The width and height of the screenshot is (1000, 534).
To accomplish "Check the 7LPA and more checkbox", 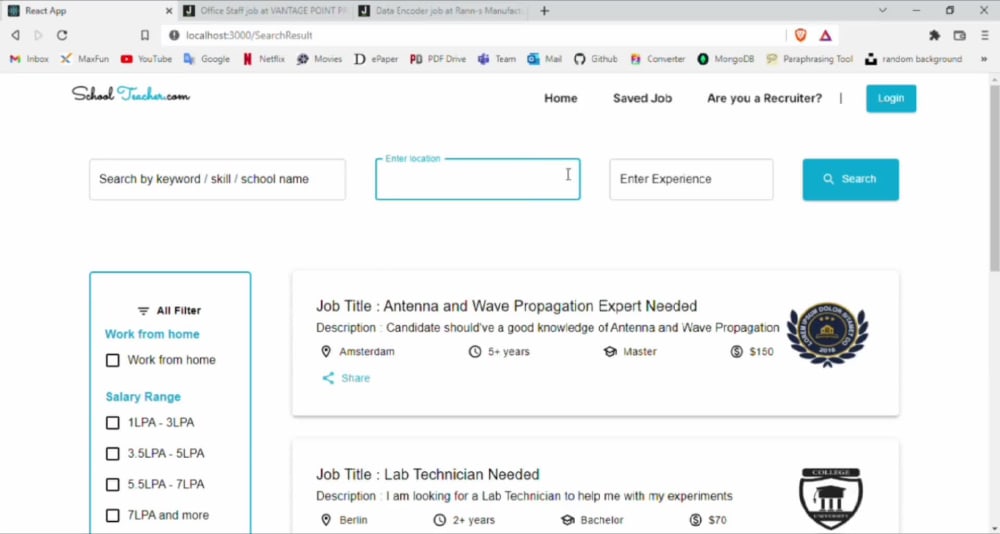I will click(x=112, y=515).
